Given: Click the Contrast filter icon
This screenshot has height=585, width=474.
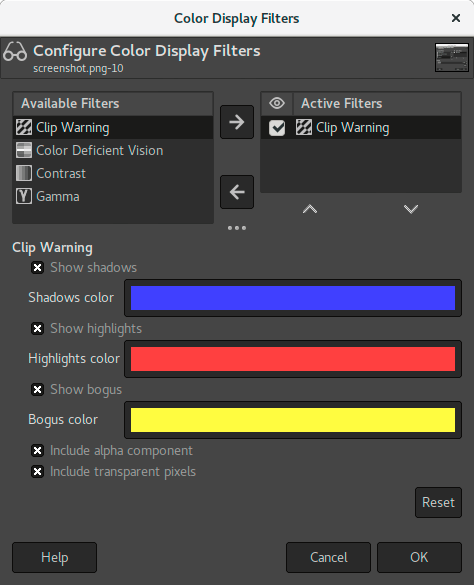Looking at the screenshot, I should [x=24, y=173].
